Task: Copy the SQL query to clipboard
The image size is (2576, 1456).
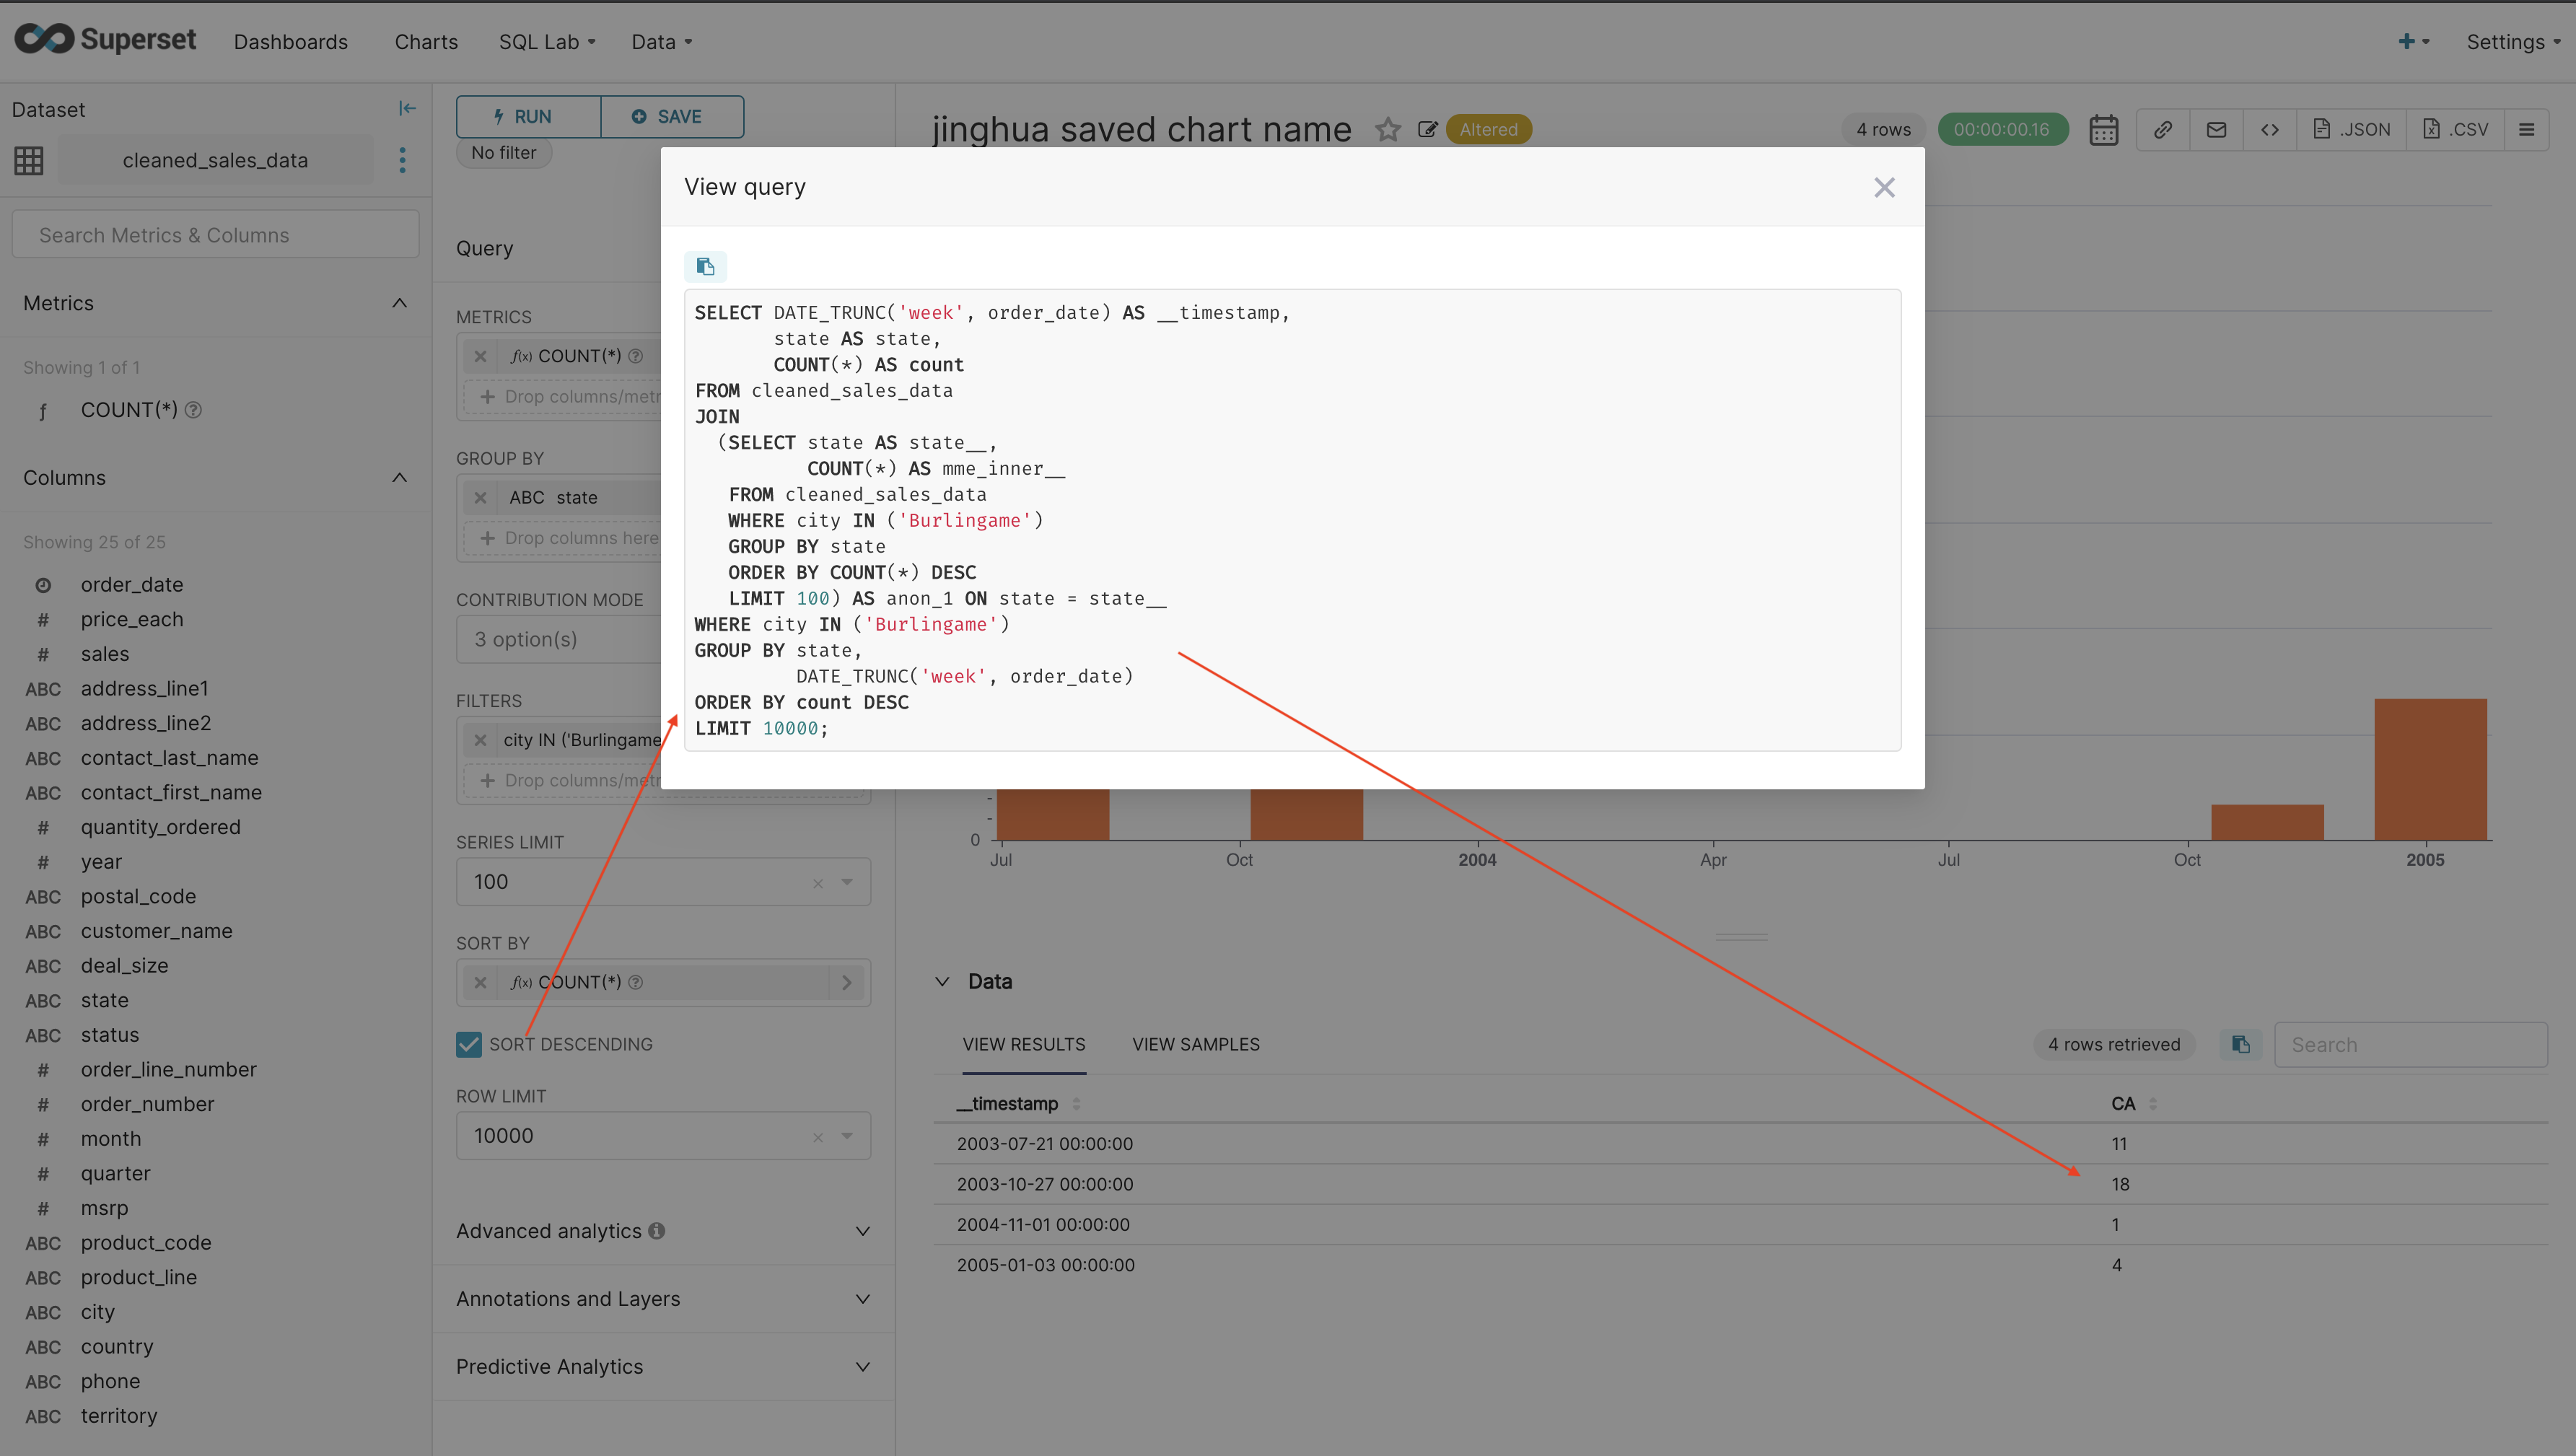Action: 706,266
